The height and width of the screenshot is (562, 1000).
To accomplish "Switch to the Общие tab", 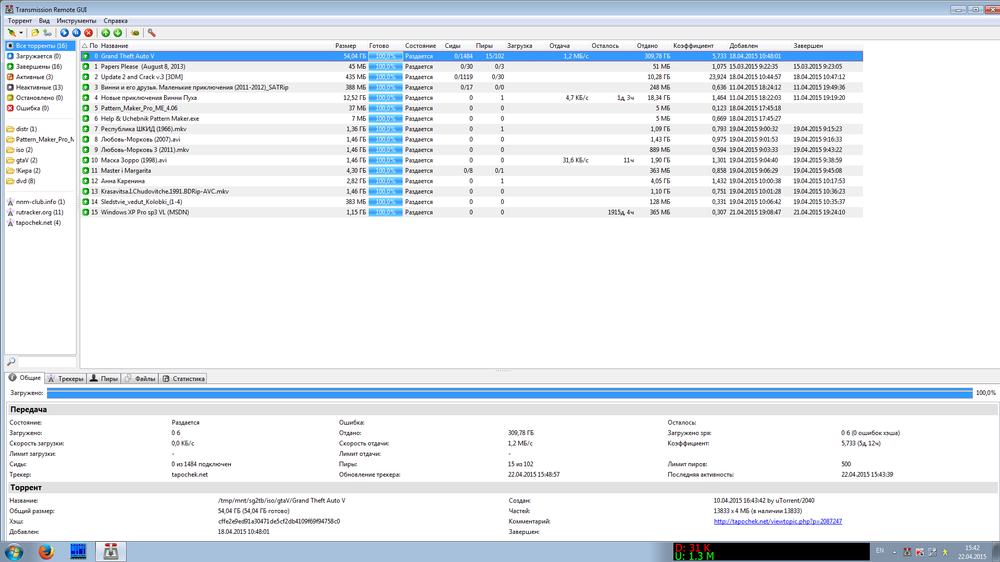I will click(x=25, y=378).
